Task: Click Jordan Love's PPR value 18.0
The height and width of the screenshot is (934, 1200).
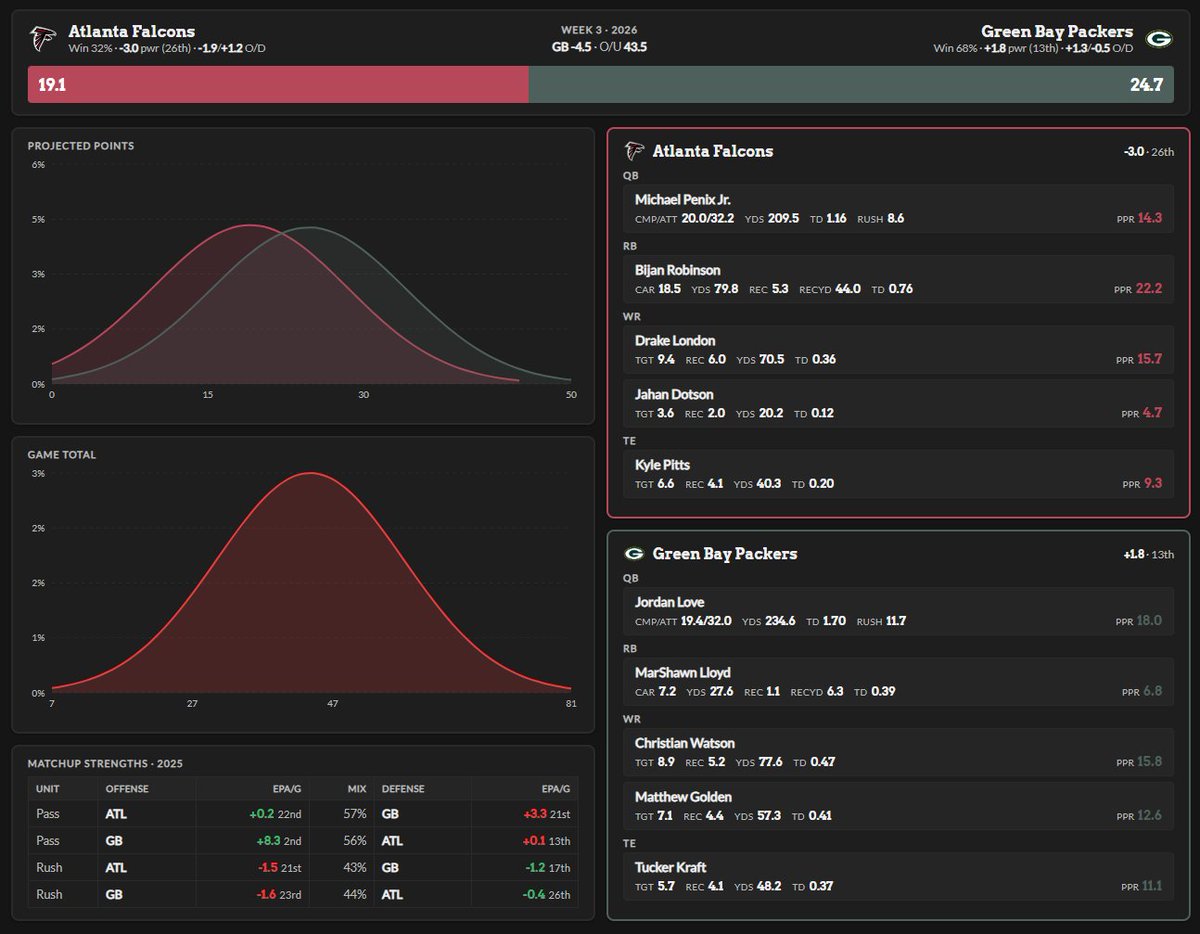Action: point(1149,621)
